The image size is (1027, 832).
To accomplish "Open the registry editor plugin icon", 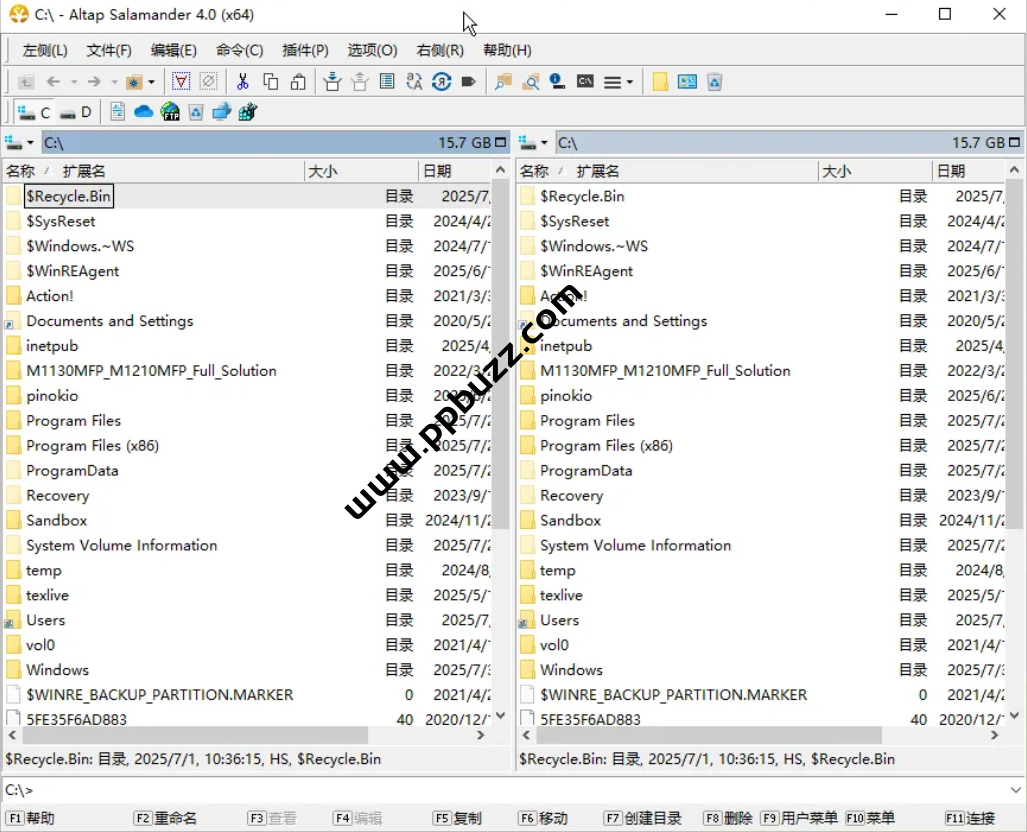I will point(248,112).
